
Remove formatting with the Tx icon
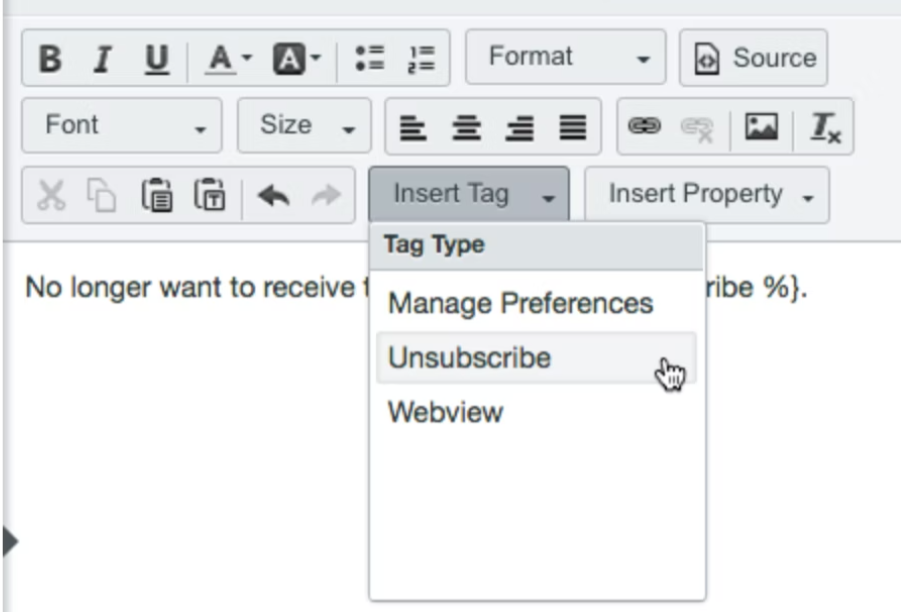pyautogui.click(x=825, y=127)
